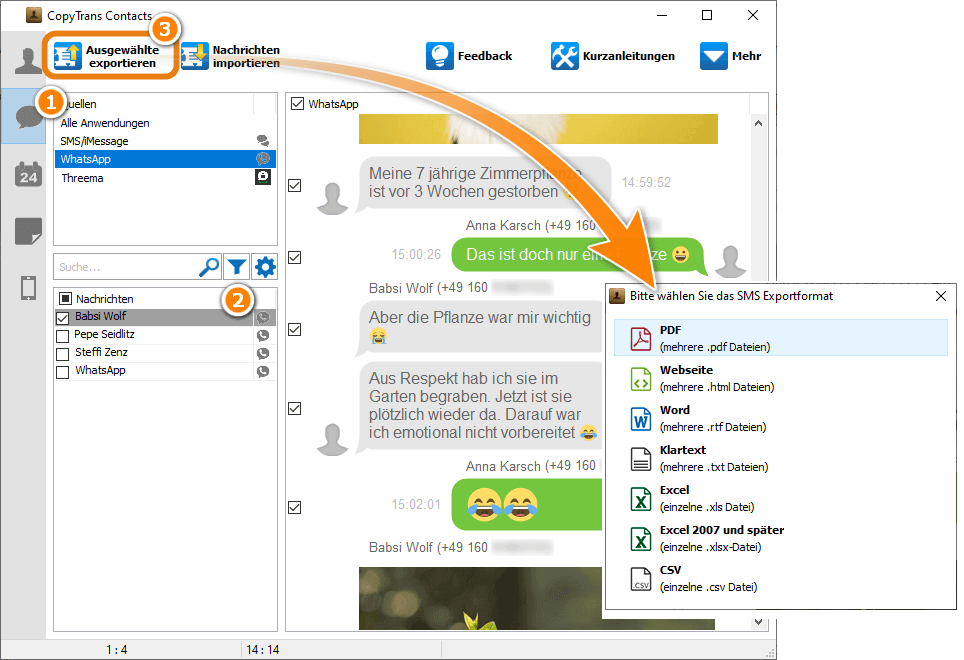The width and height of the screenshot is (964, 660).
Task: Click the SMS/iMessage bubbles icon
Action: tap(263, 141)
